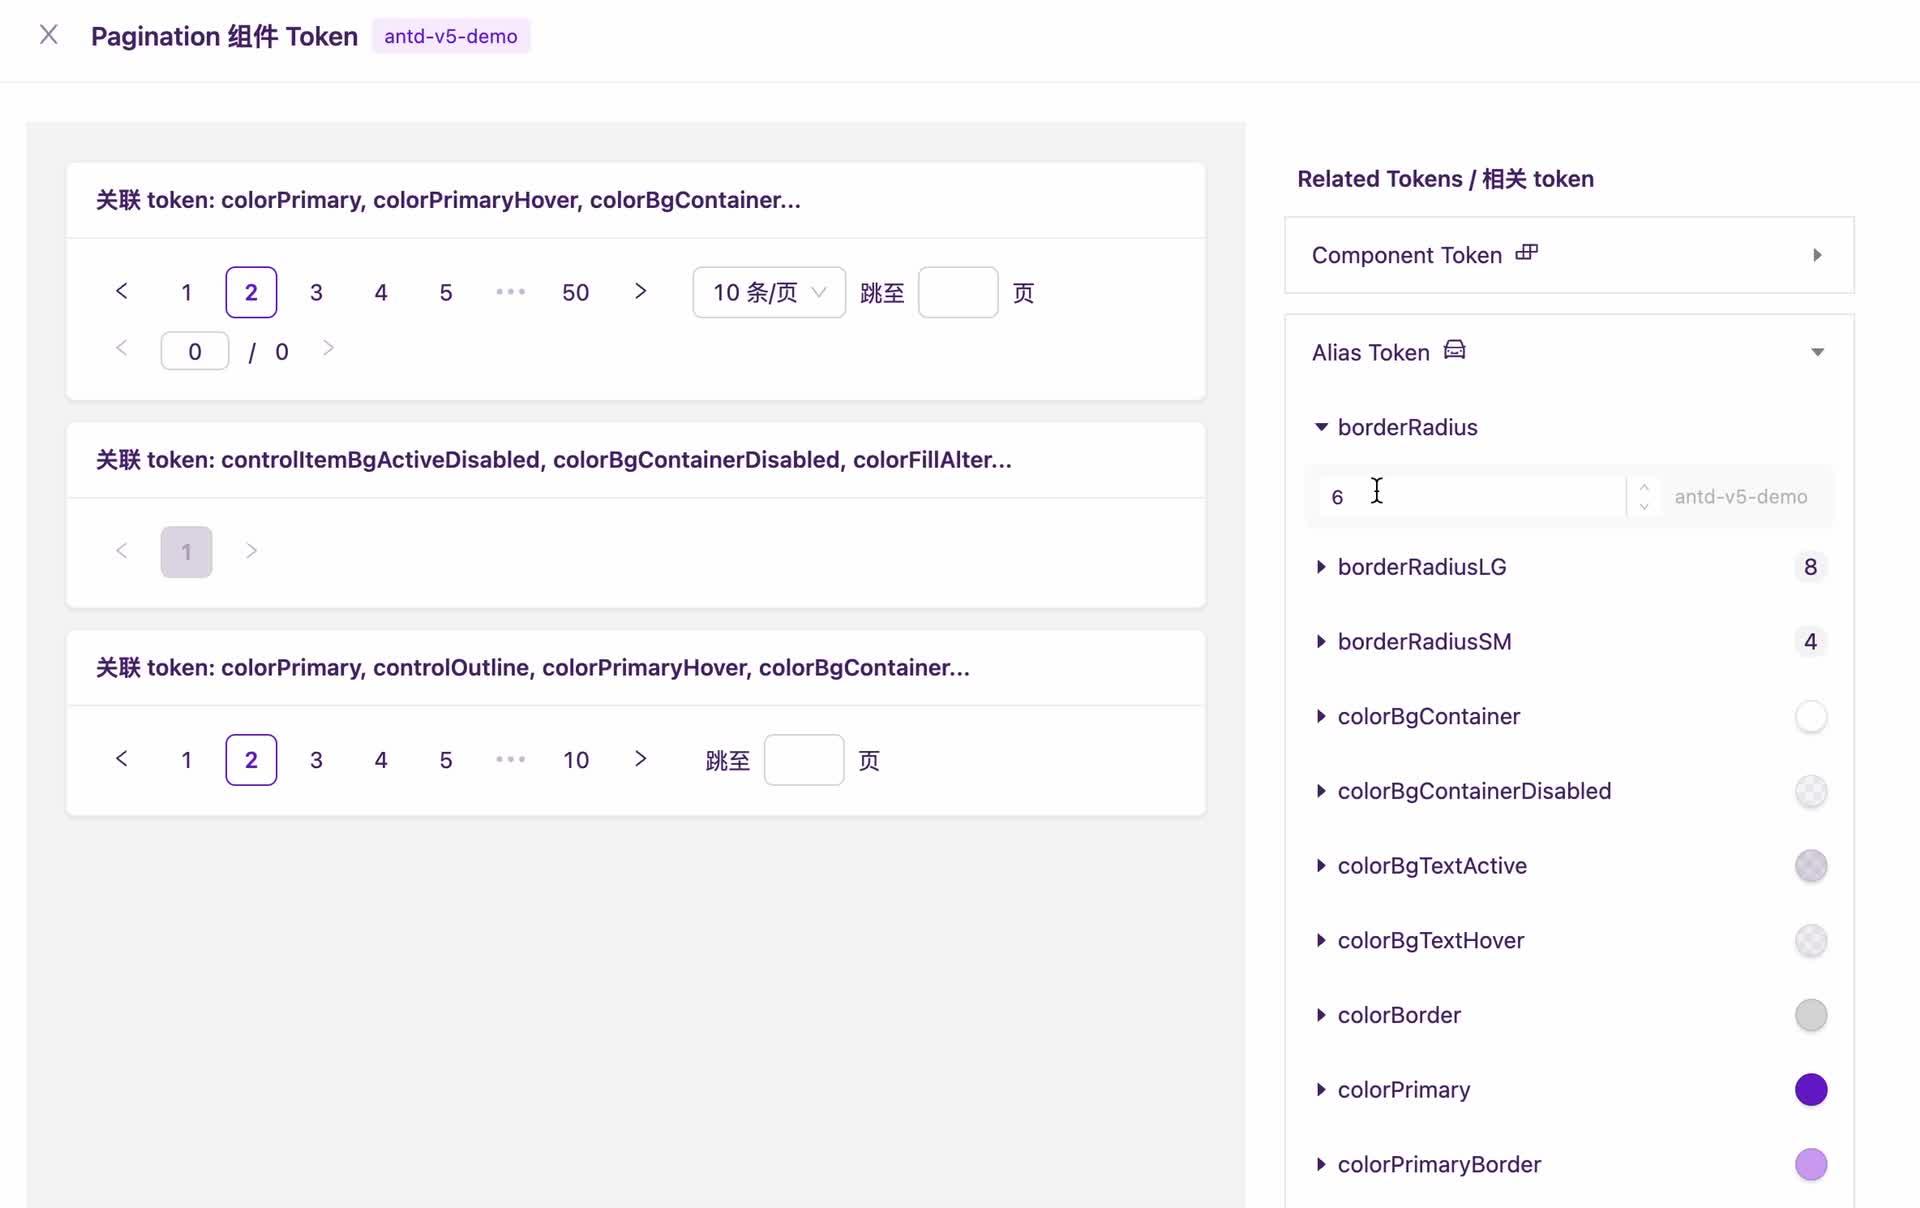Click ellipsis before page 10
The image size is (1920, 1208).
[510, 760]
